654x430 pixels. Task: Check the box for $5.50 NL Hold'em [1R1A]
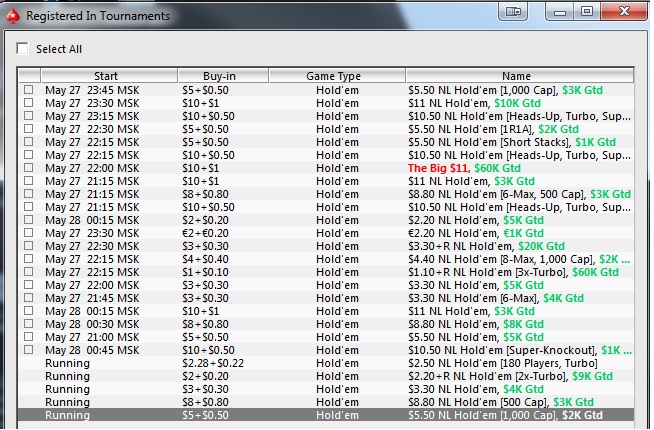coord(28,128)
